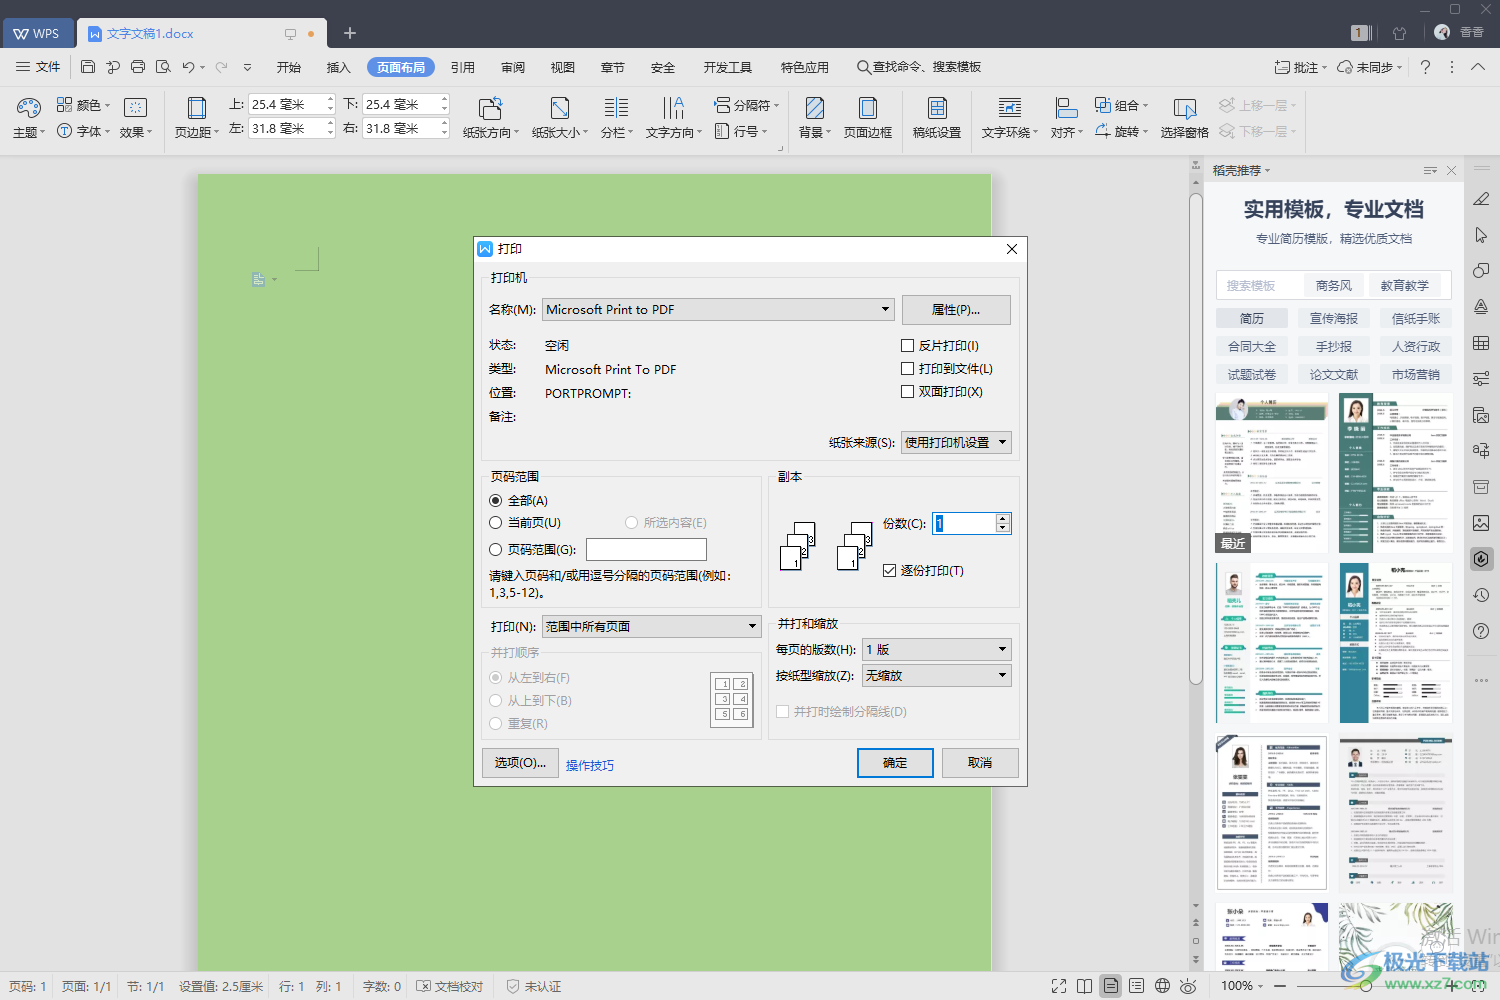
Task: Select the 稿纸设置 manuscript paper icon
Action: pyautogui.click(x=936, y=108)
